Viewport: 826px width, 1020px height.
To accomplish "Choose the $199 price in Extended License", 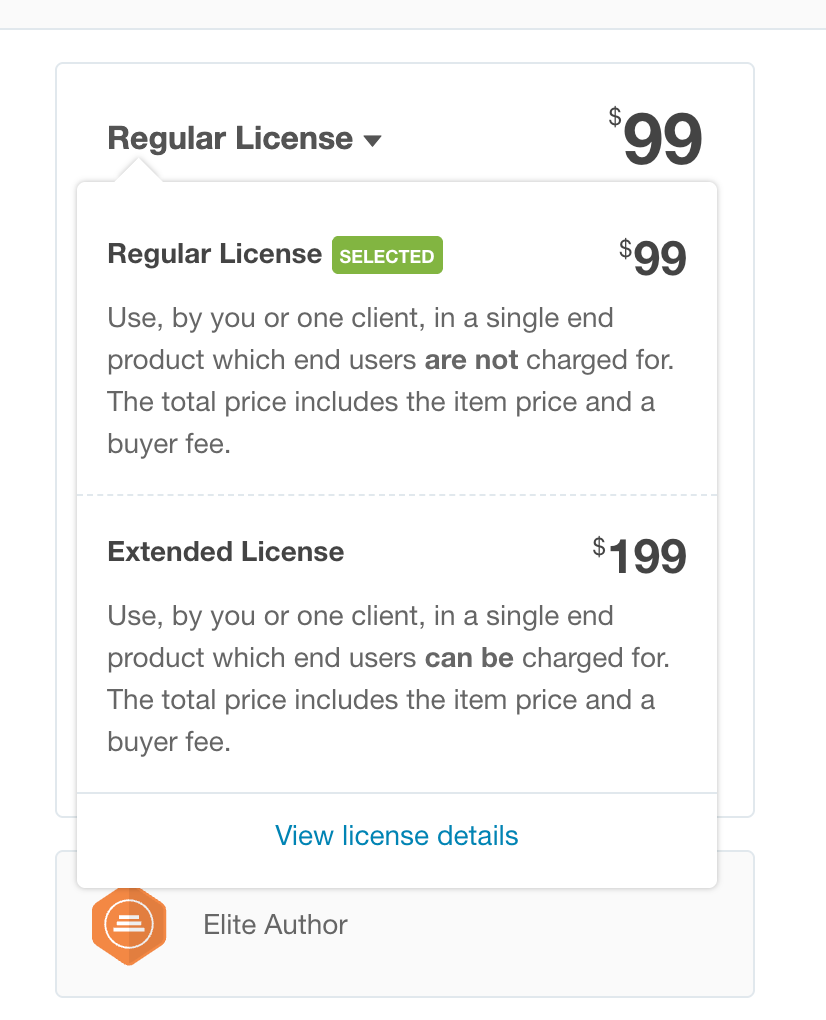I will point(646,557).
